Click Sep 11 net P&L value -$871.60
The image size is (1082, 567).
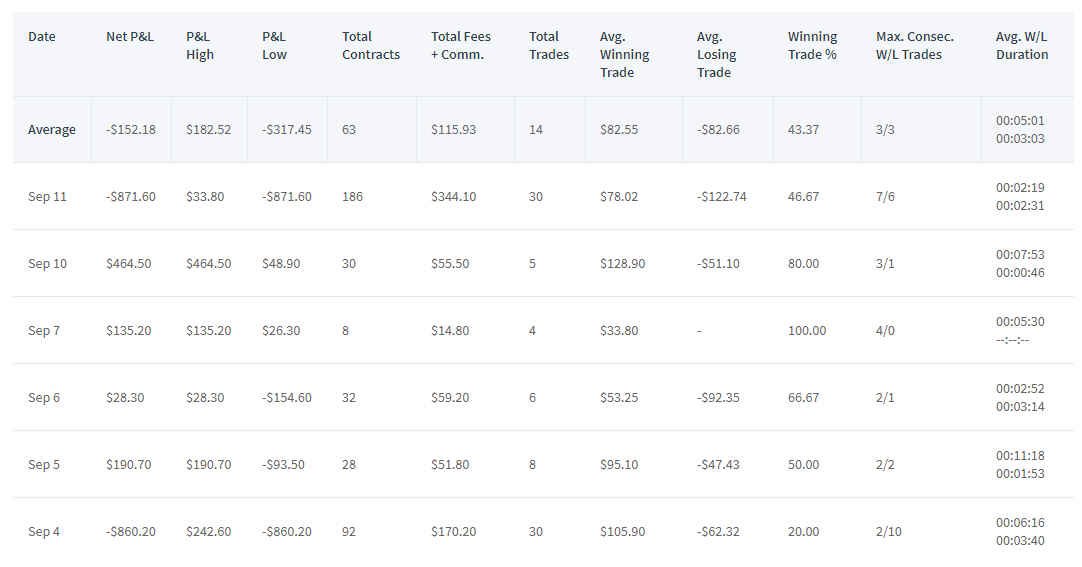click(130, 197)
